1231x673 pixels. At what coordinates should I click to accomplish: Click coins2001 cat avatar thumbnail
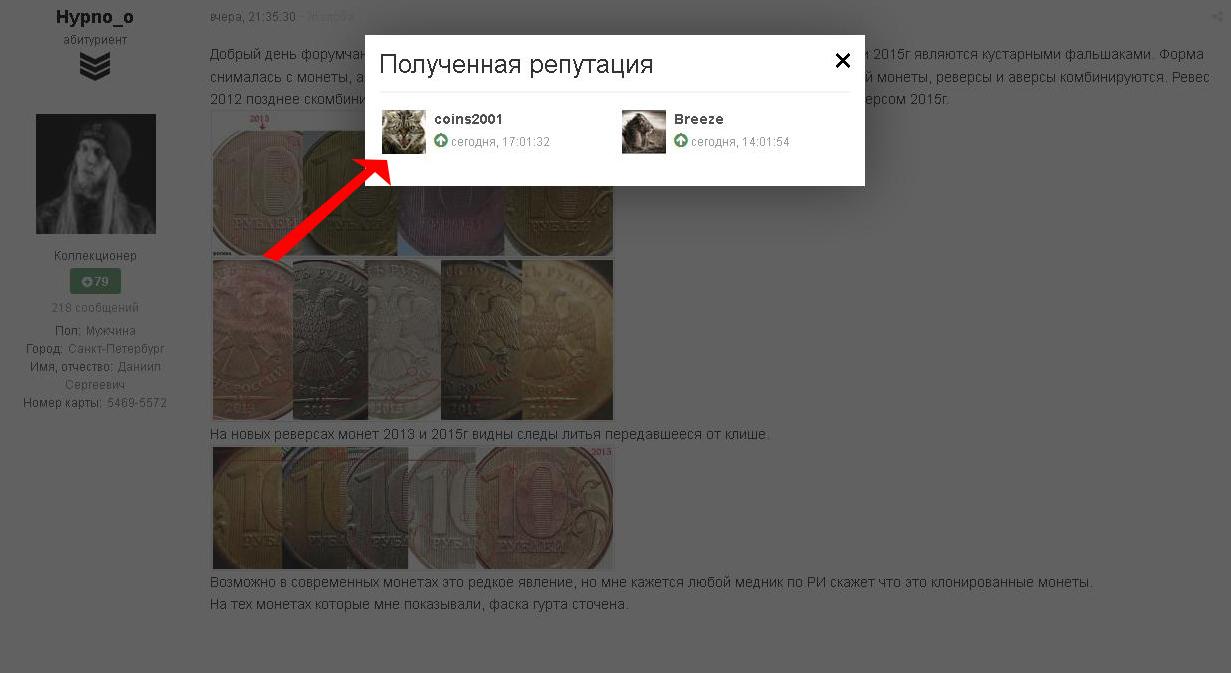coord(404,132)
